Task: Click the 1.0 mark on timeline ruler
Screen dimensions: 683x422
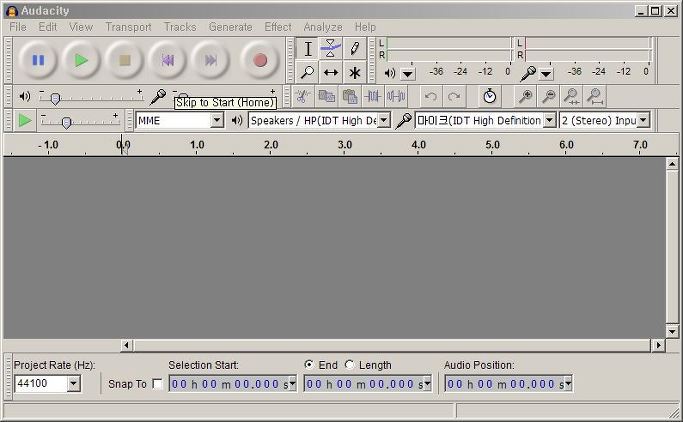Action: pyautogui.click(x=197, y=145)
